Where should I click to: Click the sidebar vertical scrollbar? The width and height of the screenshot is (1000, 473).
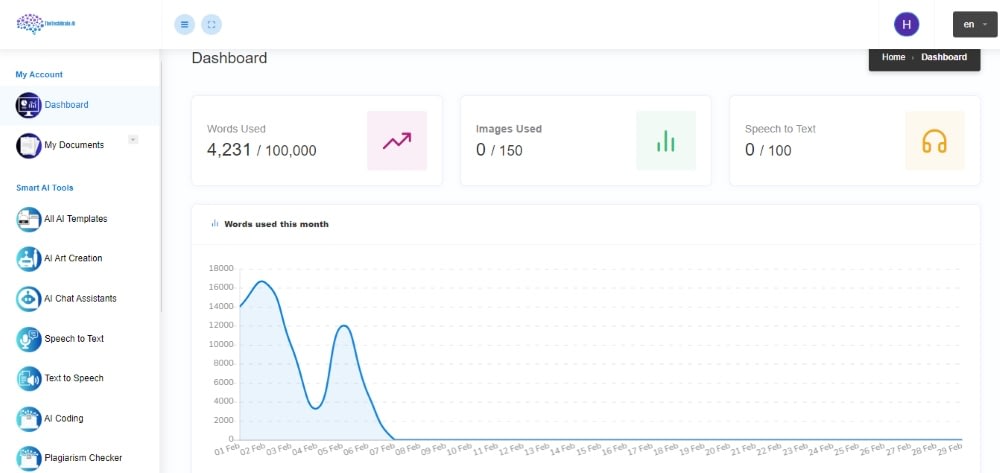tap(161, 185)
